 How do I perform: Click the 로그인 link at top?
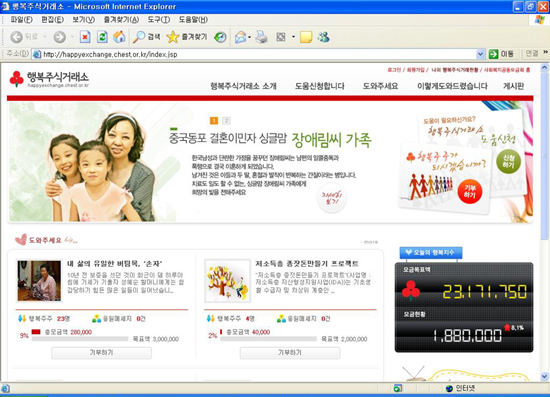coord(394,70)
